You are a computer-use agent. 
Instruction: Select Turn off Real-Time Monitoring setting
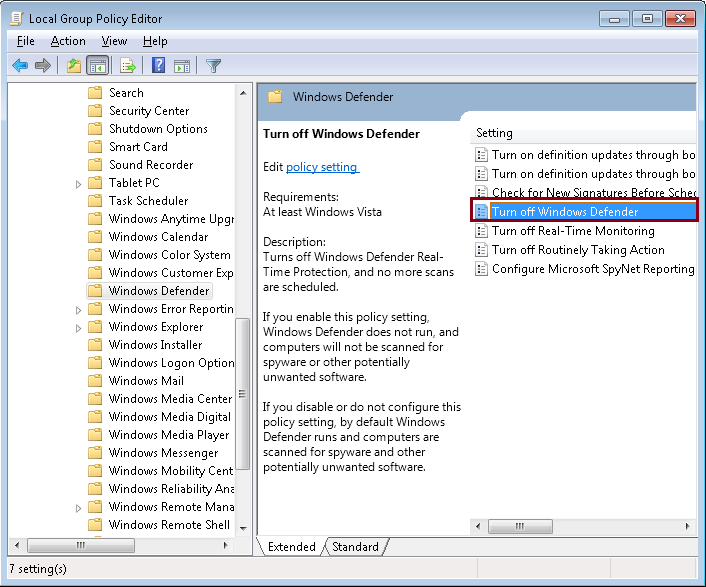tap(573, 231)
